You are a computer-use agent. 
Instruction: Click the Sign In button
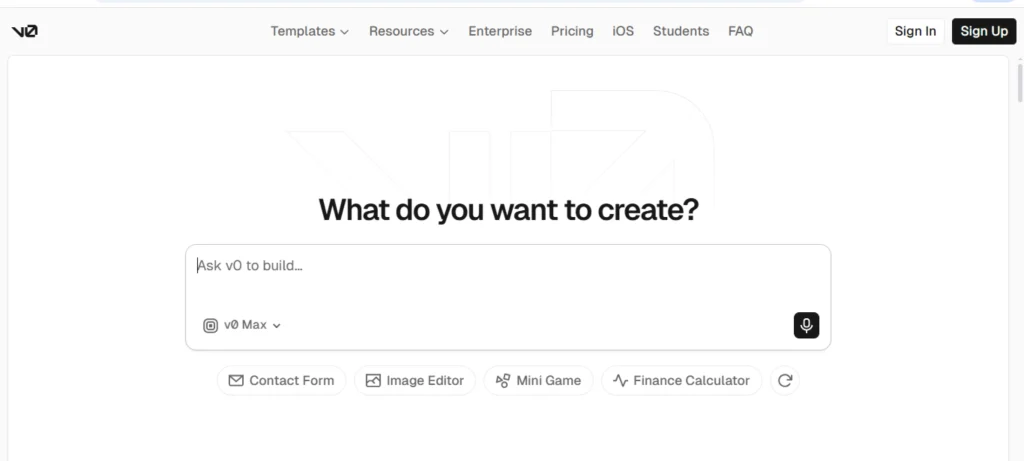click(x=915, y=31)
